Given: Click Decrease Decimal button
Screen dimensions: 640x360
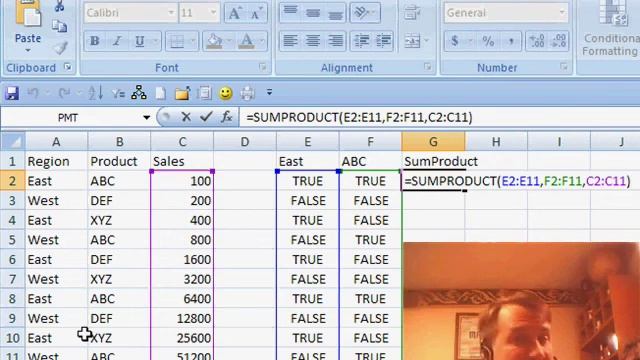Looking at the screenshot, I should 558,41.
